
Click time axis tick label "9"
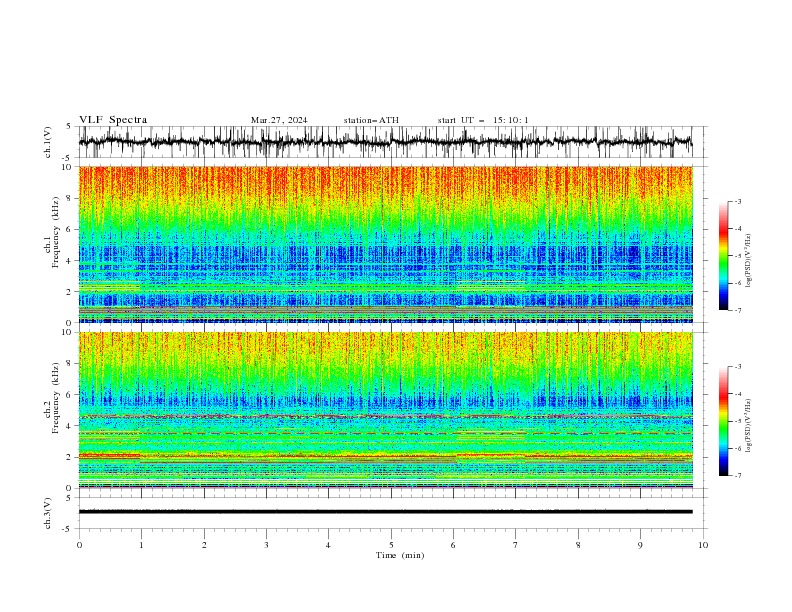pyautogui.click(x=640, y=545)
